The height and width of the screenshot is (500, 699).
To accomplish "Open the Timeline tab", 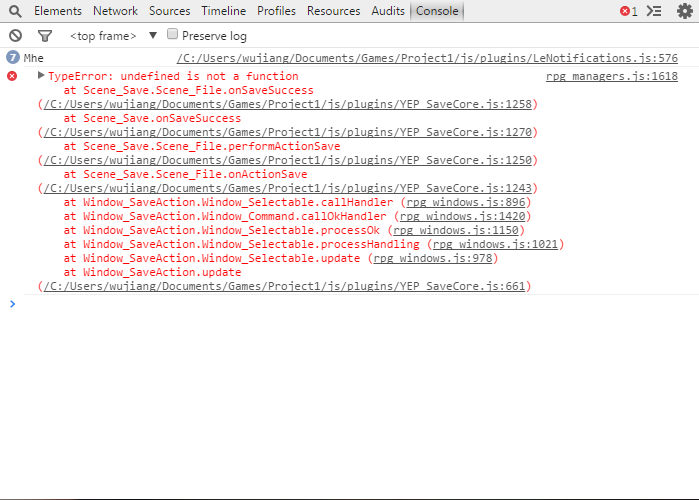I will (223, 11).
